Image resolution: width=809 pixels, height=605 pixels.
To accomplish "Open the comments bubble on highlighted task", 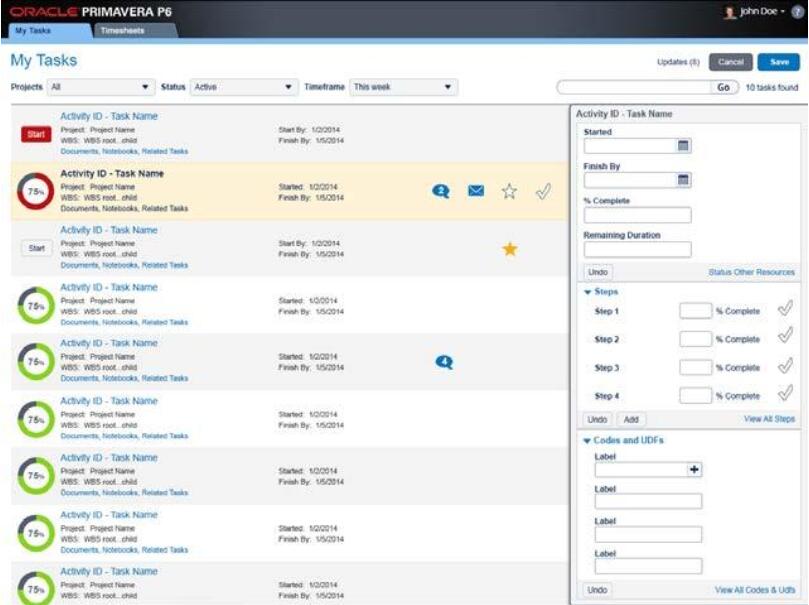I will [x=440, y=191].
